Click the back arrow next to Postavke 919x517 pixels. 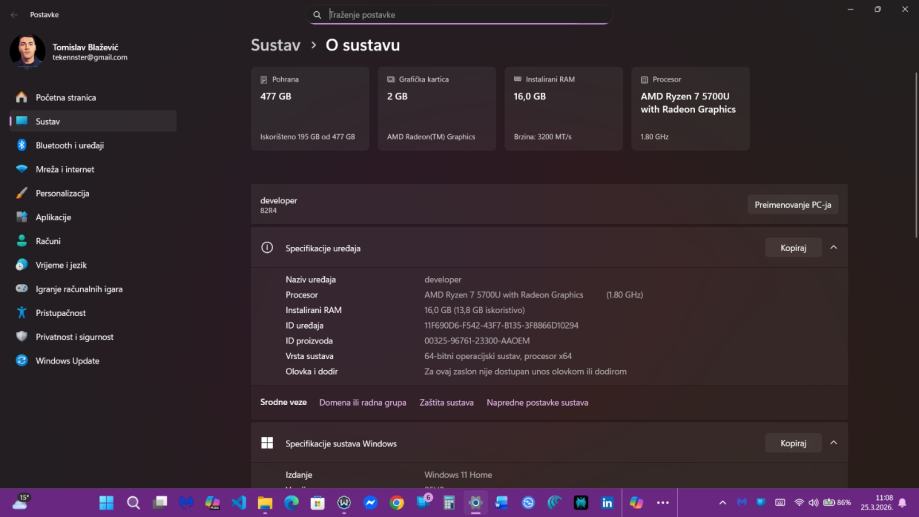[x=14, y=15]
